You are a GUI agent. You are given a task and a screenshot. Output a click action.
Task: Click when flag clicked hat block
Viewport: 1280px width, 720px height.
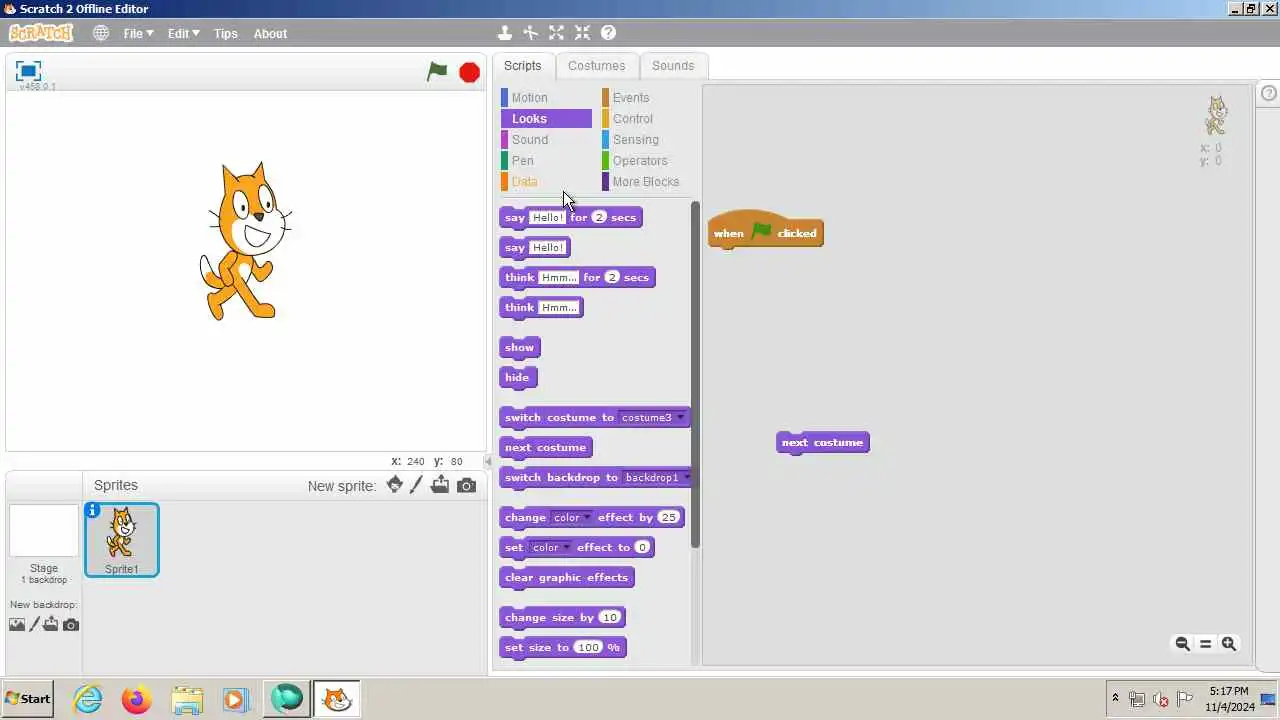point(765,231)
